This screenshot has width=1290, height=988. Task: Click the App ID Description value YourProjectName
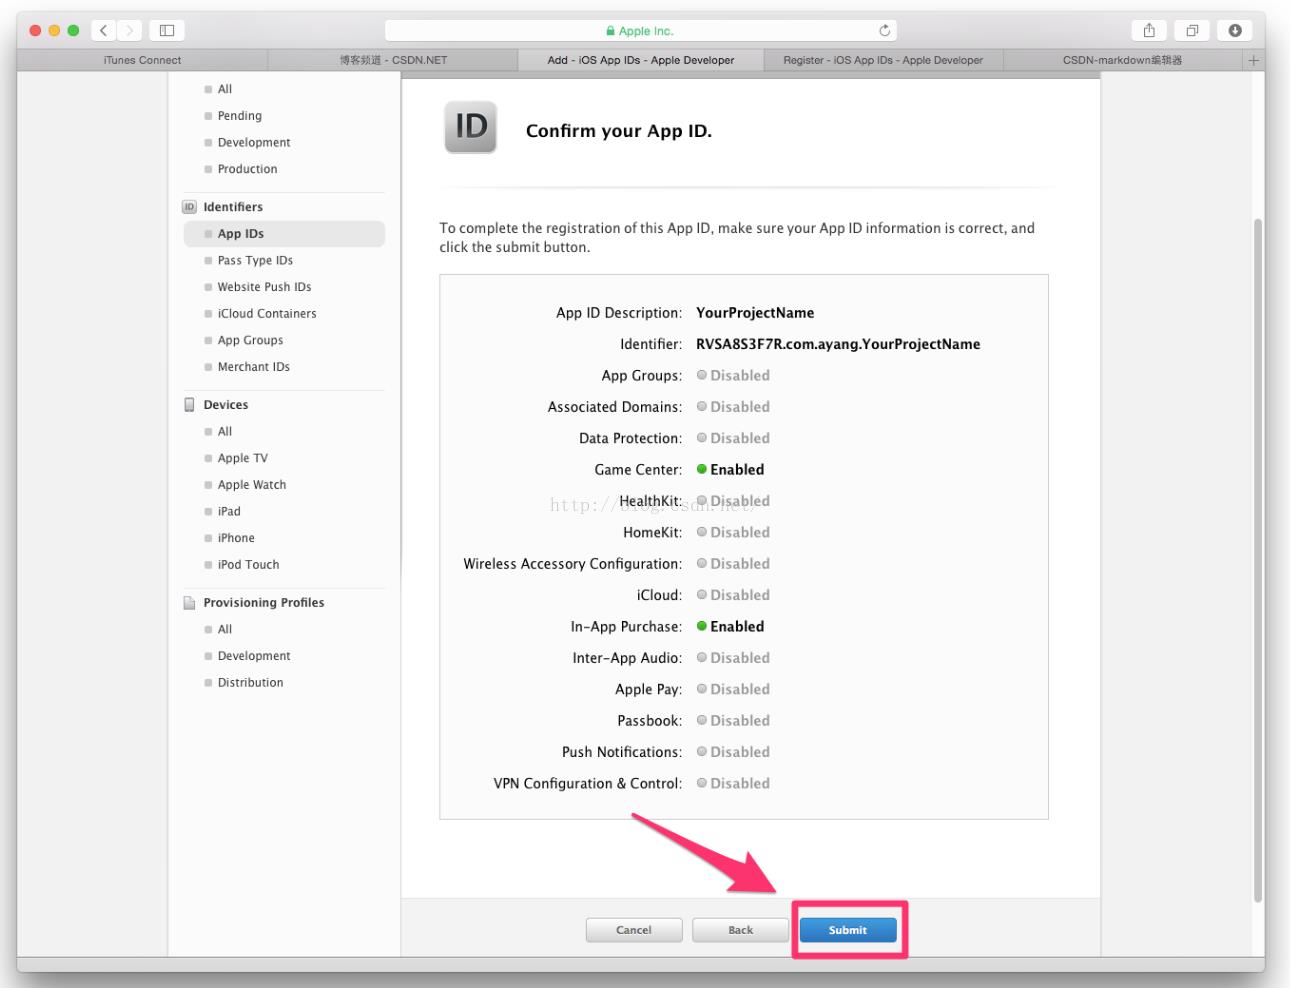coord(755,313)
